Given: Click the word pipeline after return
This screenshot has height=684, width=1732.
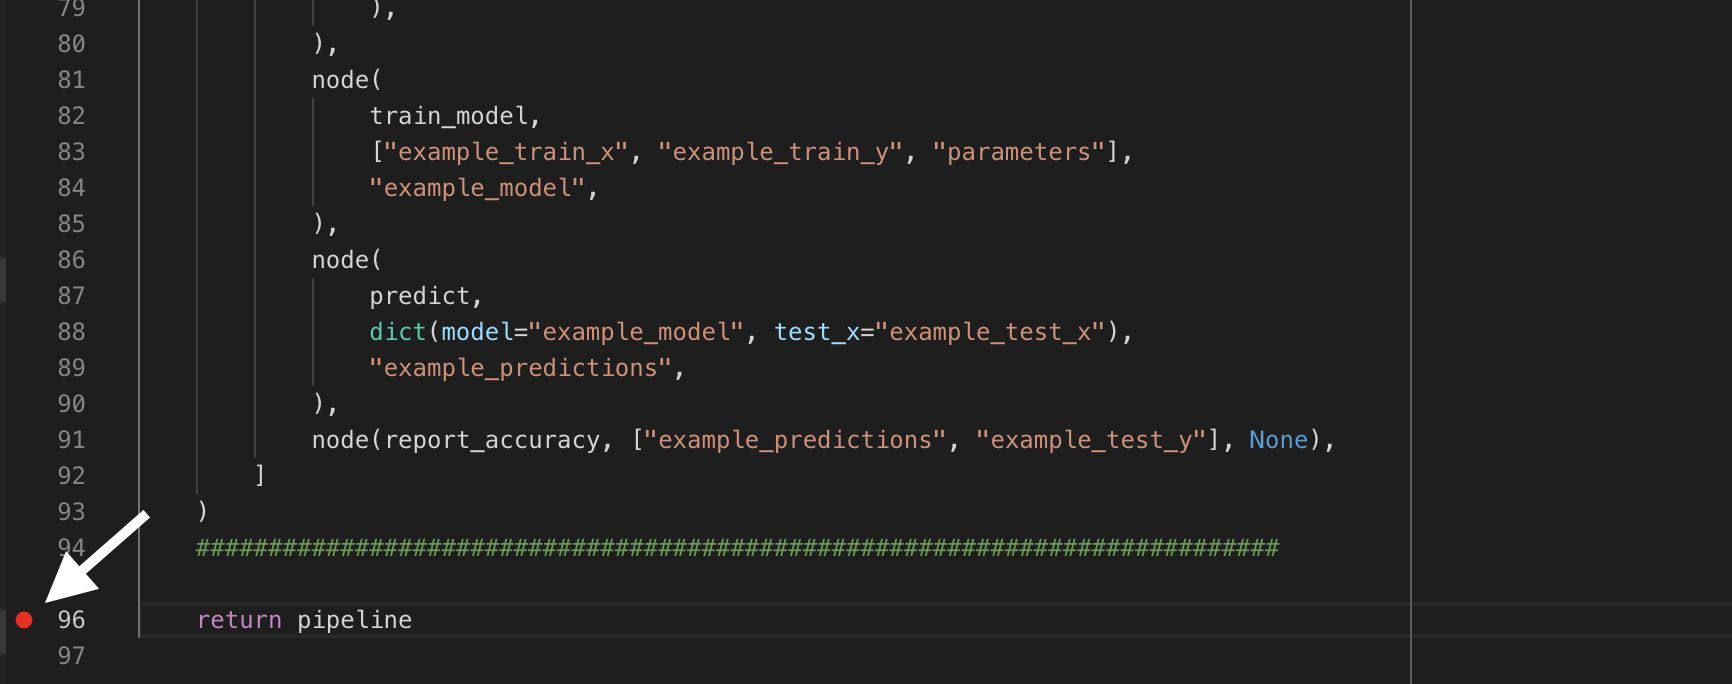Looking at the screenshot, I should [x=354, y=620].
